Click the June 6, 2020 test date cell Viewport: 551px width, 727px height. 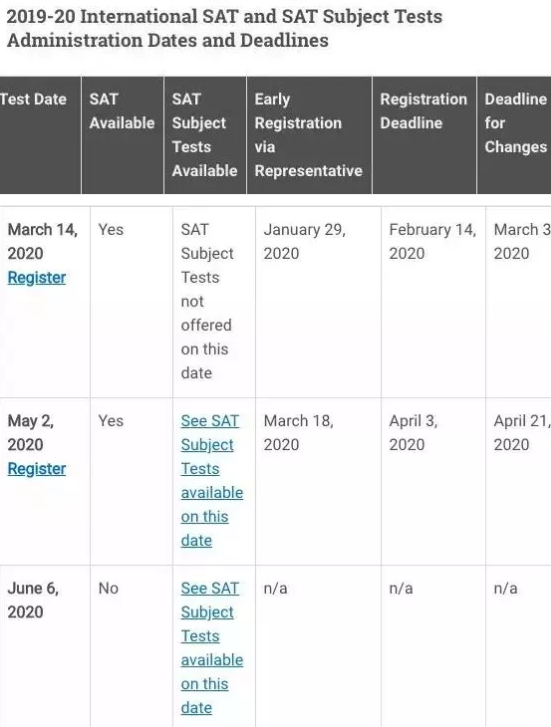32,600
